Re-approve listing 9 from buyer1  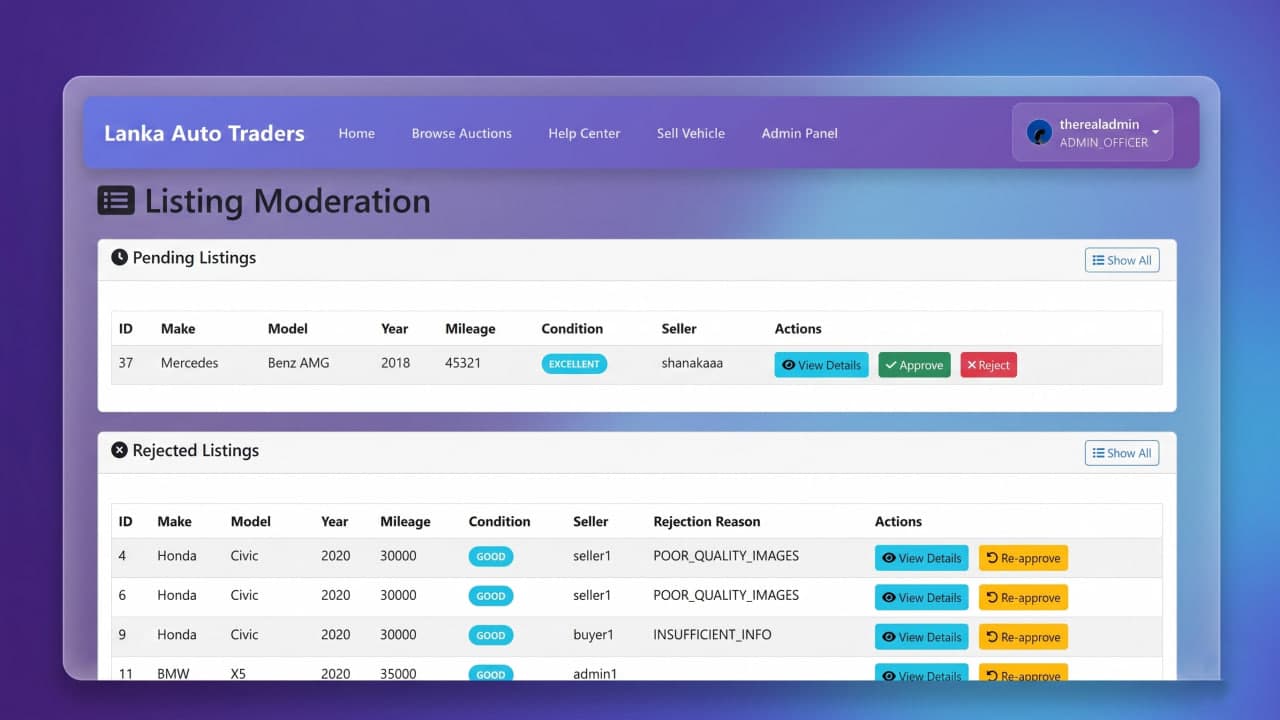[x=1023, y=637]
